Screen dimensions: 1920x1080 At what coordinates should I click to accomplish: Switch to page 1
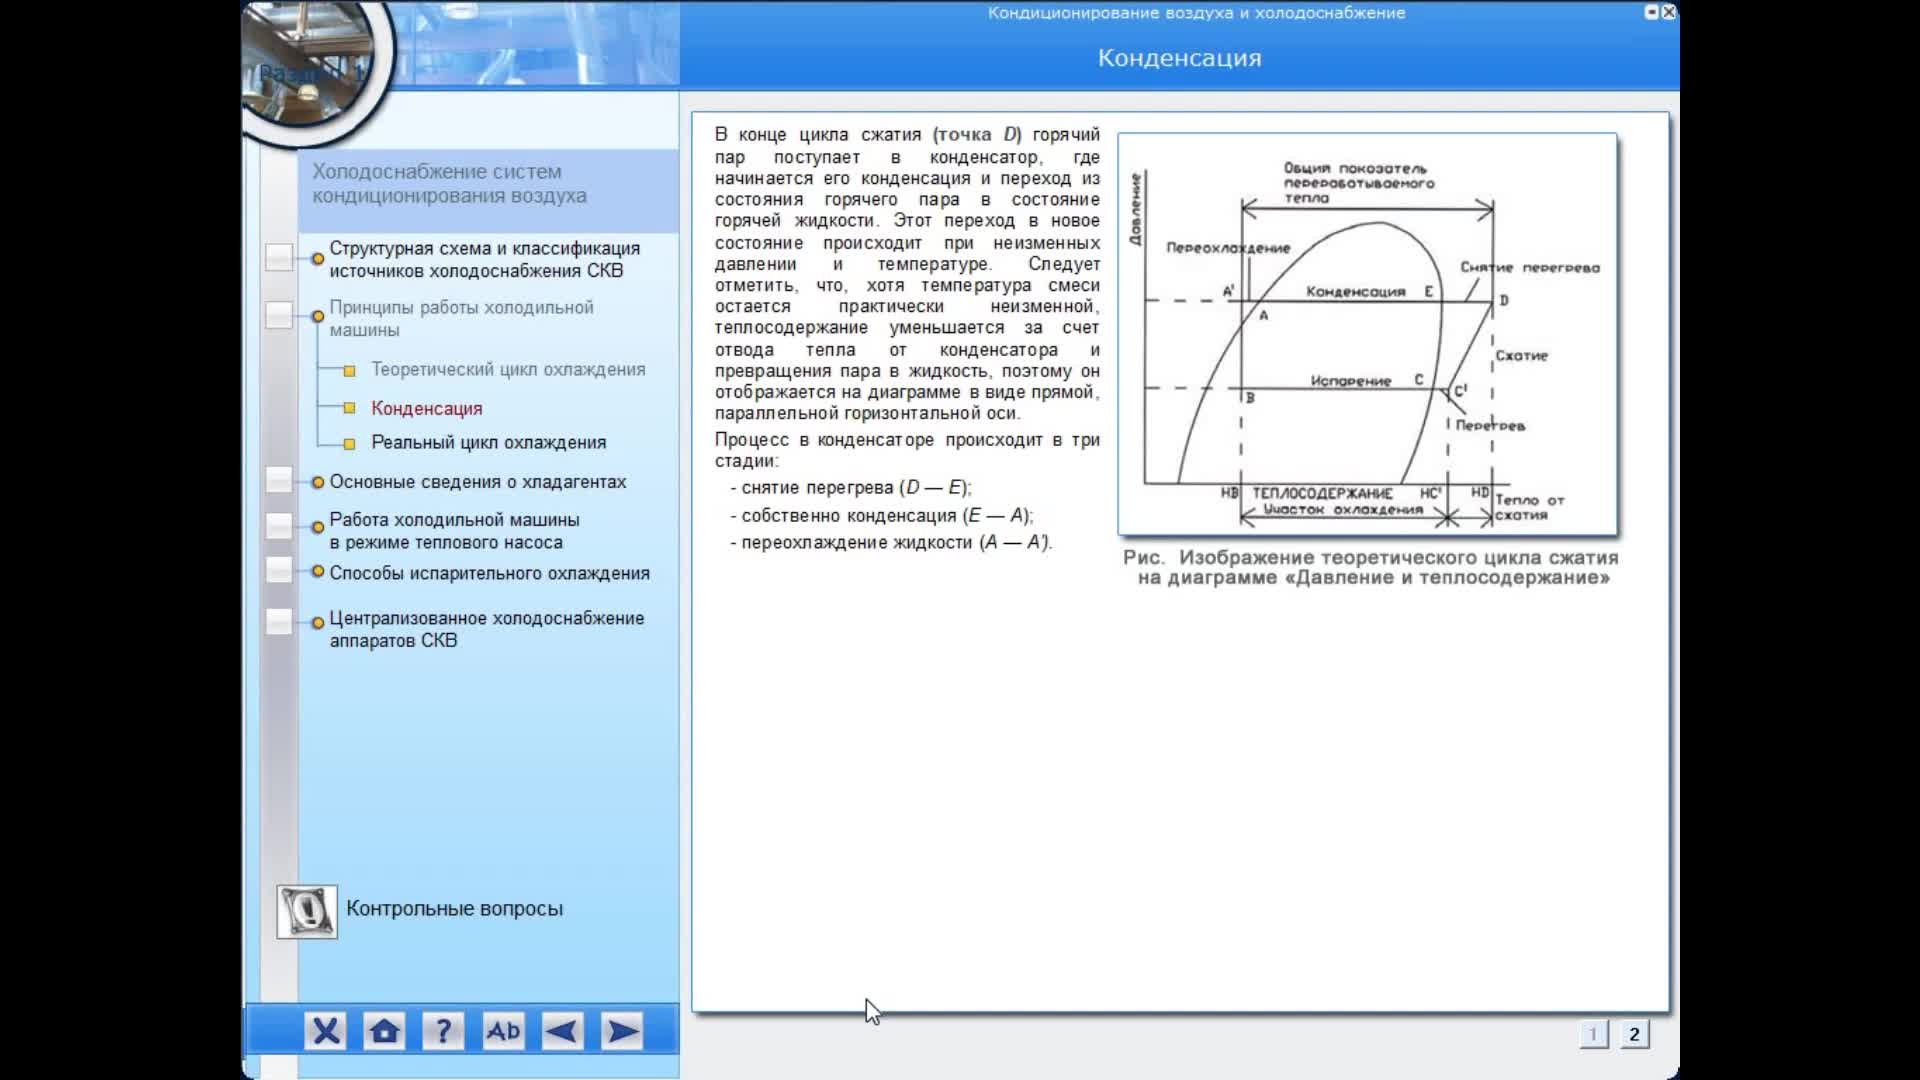pyautogui.click(x=1593, y=1034)
